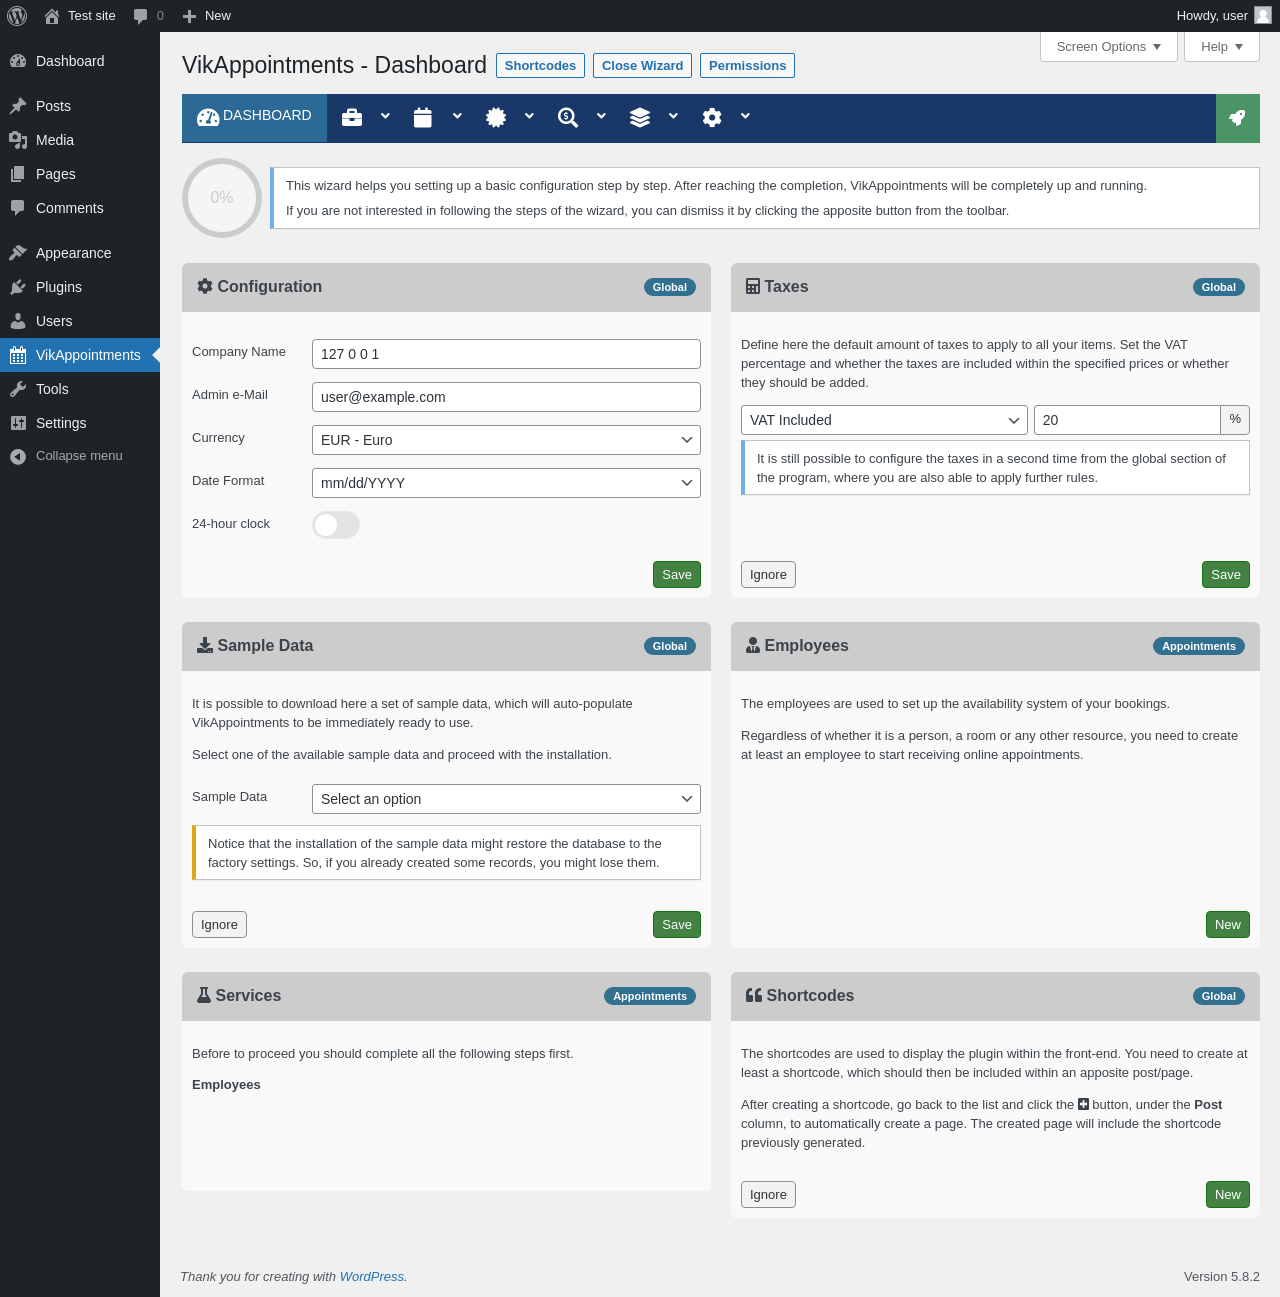Open the VAT Included dropdown
Screen dimensions: 1280x1297
[884, 420]
